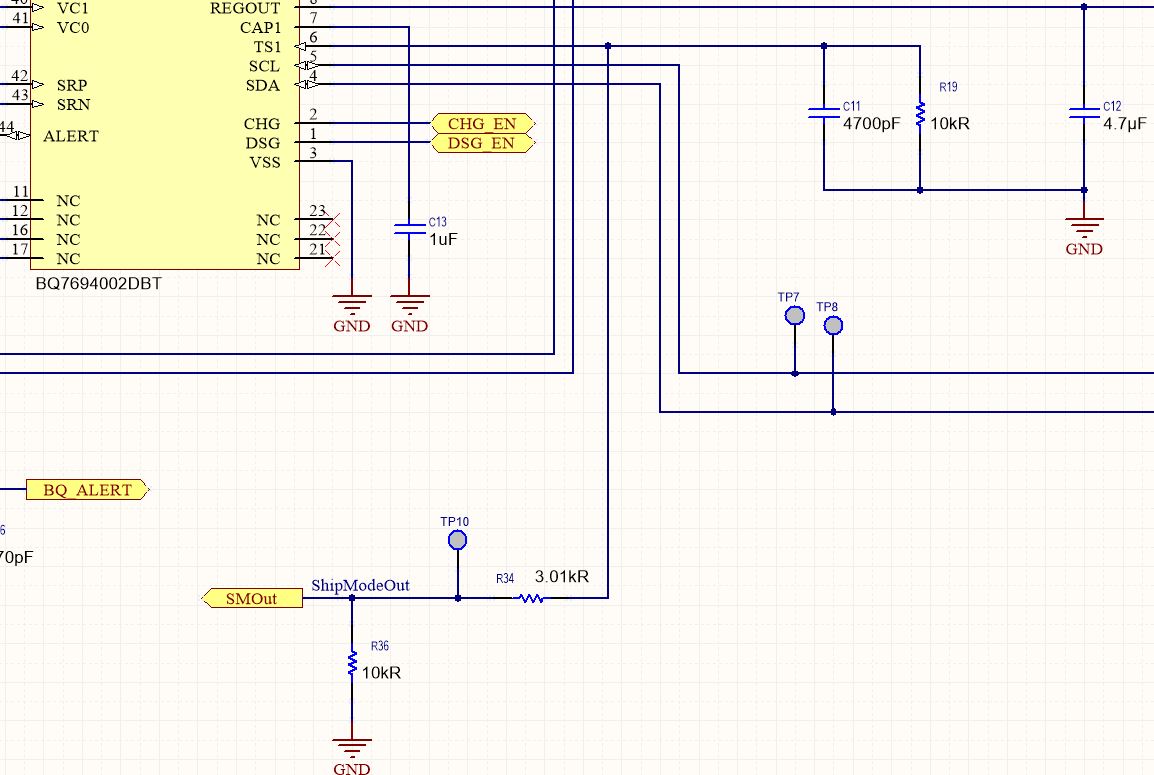Click the C12 designator label
Screen dimensions: 1154x775
point(1112,106)
